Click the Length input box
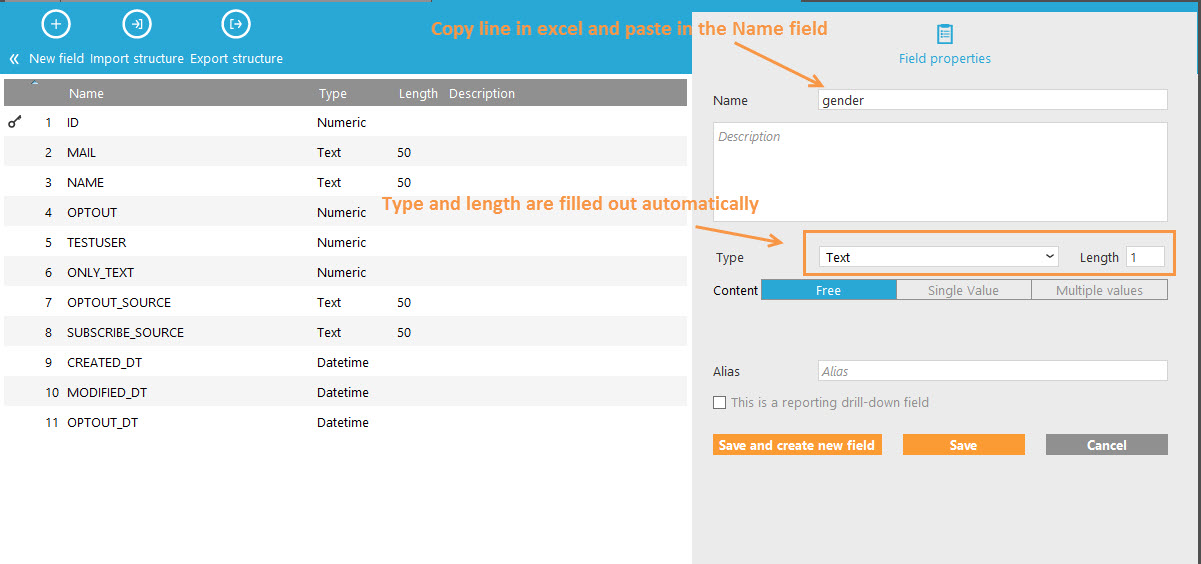This screenshot has height=564, width=1201. click(1145, 257)
